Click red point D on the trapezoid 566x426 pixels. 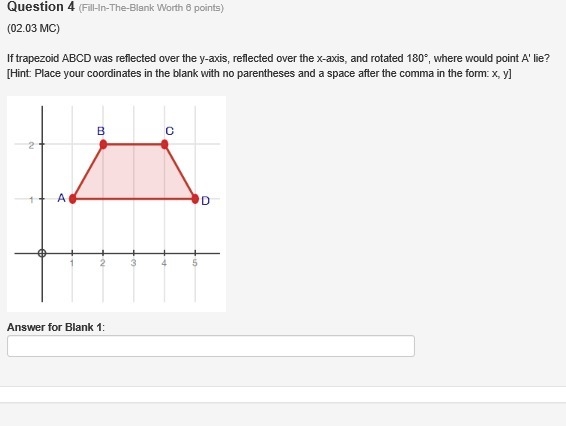click(x=195, y=199)
